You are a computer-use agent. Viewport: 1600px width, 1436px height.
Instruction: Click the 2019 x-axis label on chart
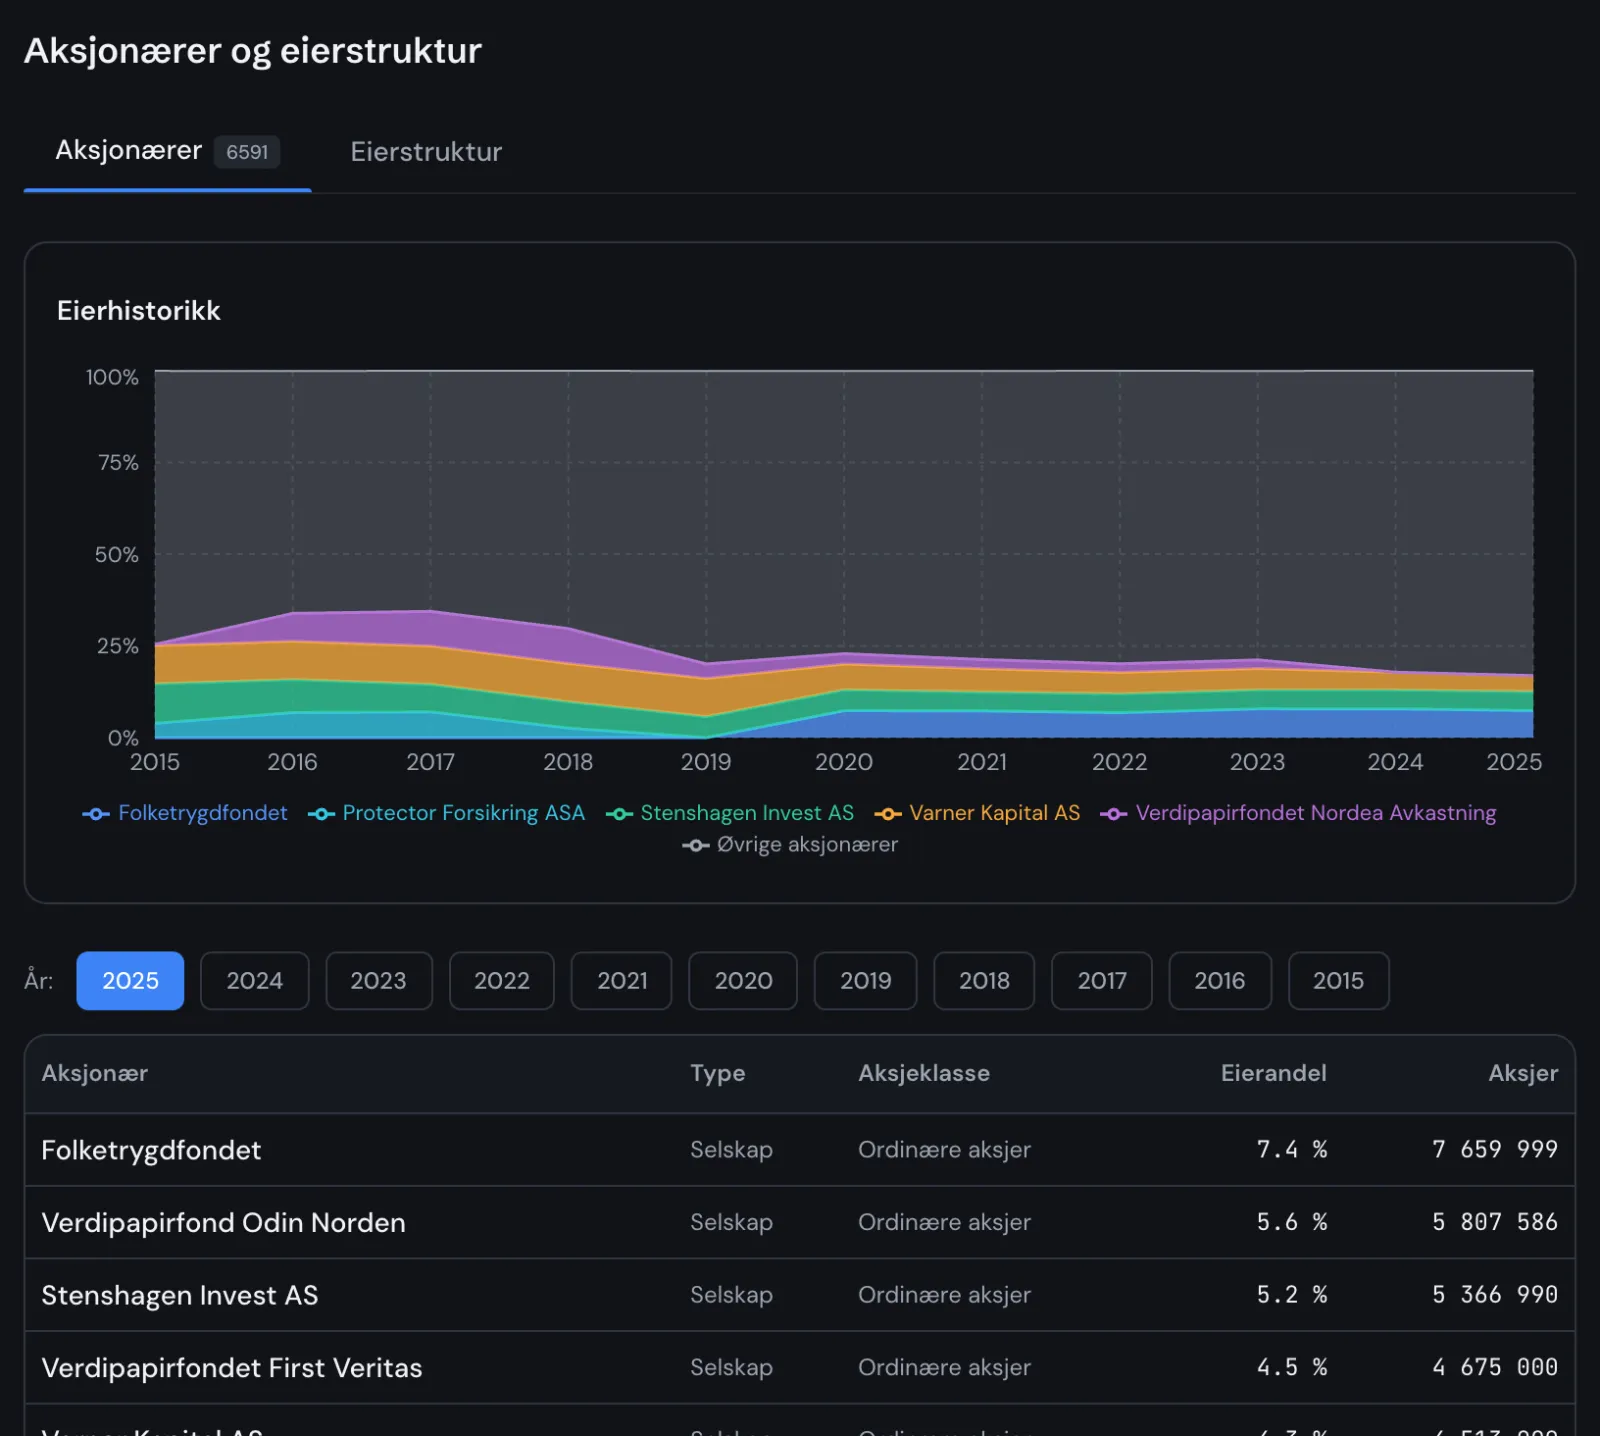(x=706, y=762)
